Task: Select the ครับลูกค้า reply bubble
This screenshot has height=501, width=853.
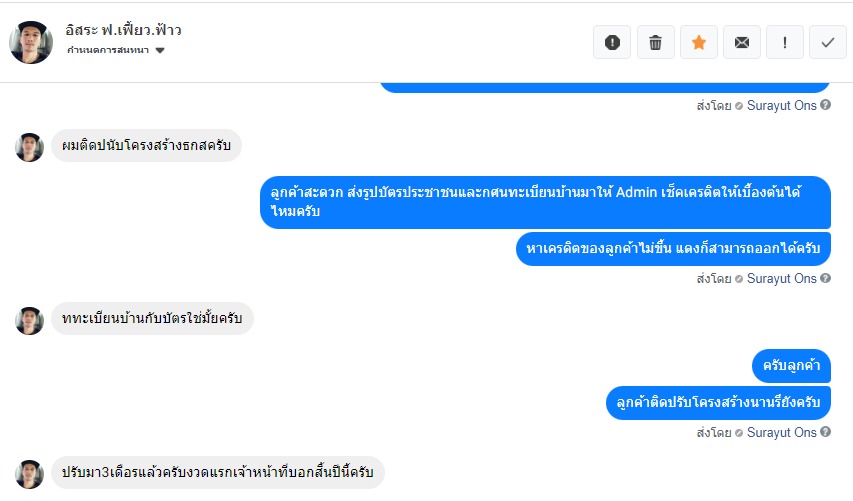Action: click(791, 365)
